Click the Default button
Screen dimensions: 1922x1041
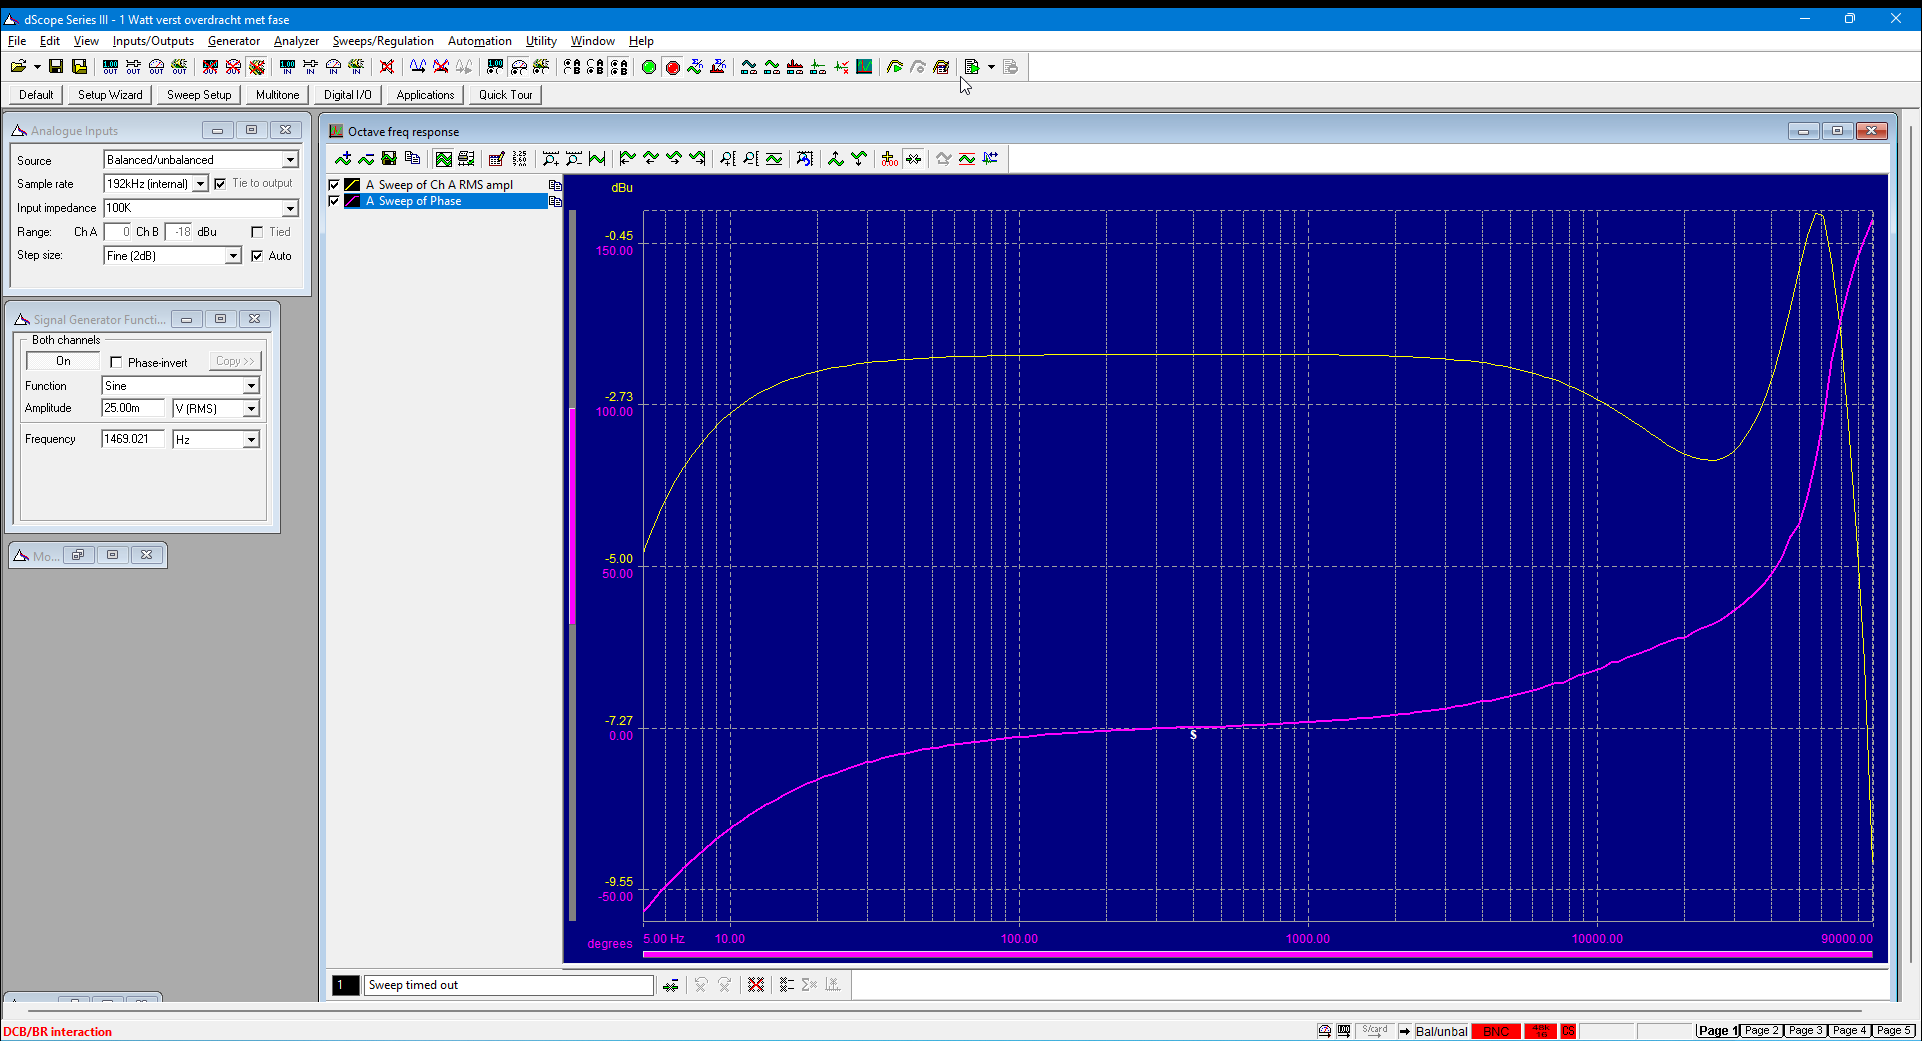tap(36, 95)
